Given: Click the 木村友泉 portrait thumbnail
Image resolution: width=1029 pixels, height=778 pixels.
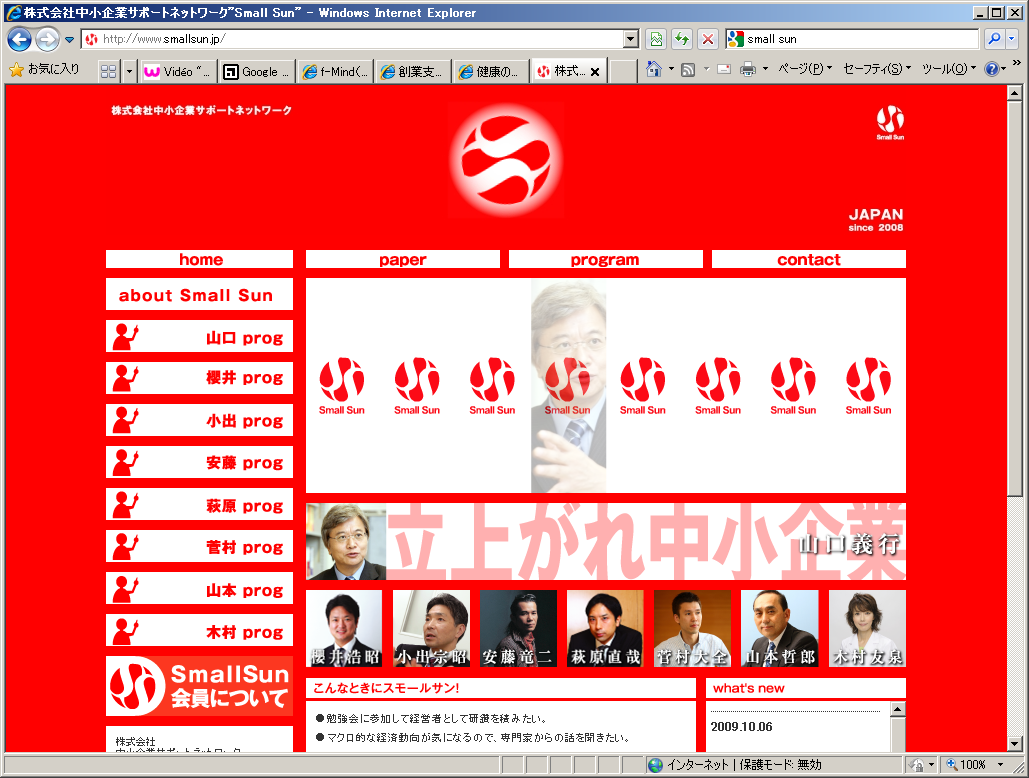Looking at the screenshot, I should tap(867, 628).
